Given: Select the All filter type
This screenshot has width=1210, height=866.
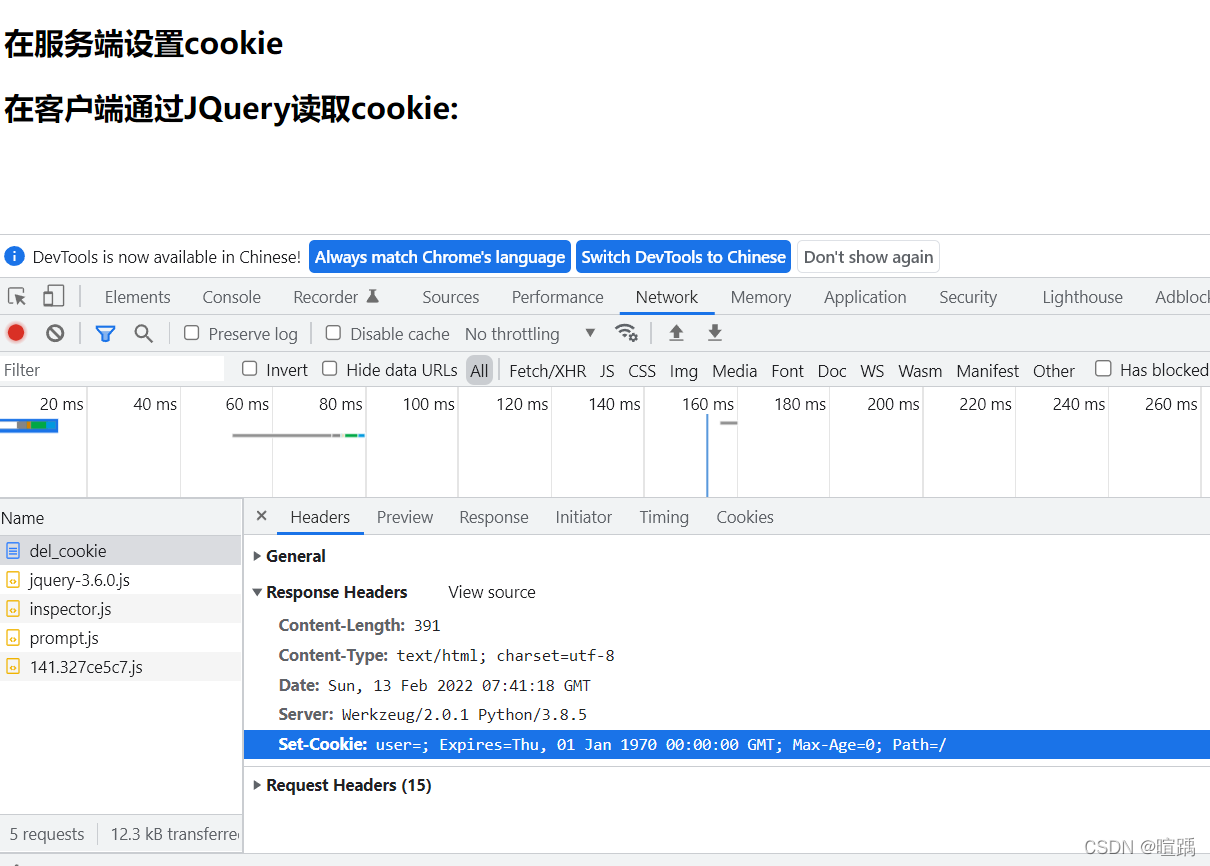Looking at the screenshot, I should (480, 370).
